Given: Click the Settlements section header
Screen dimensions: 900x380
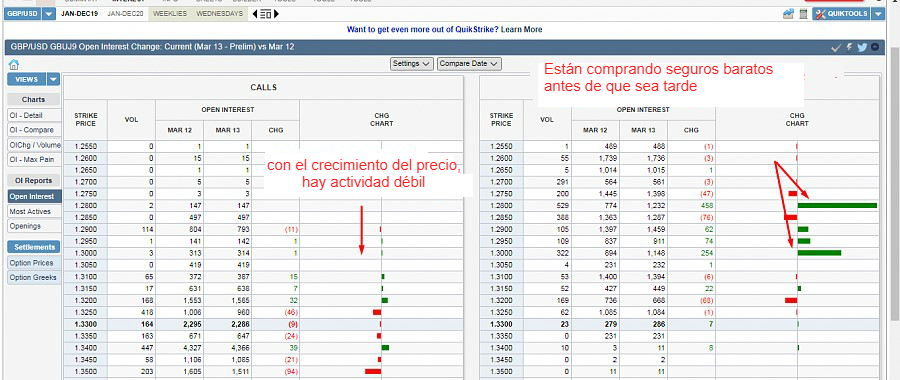Looking at the screenshot, I should click(x=34, y=247).
